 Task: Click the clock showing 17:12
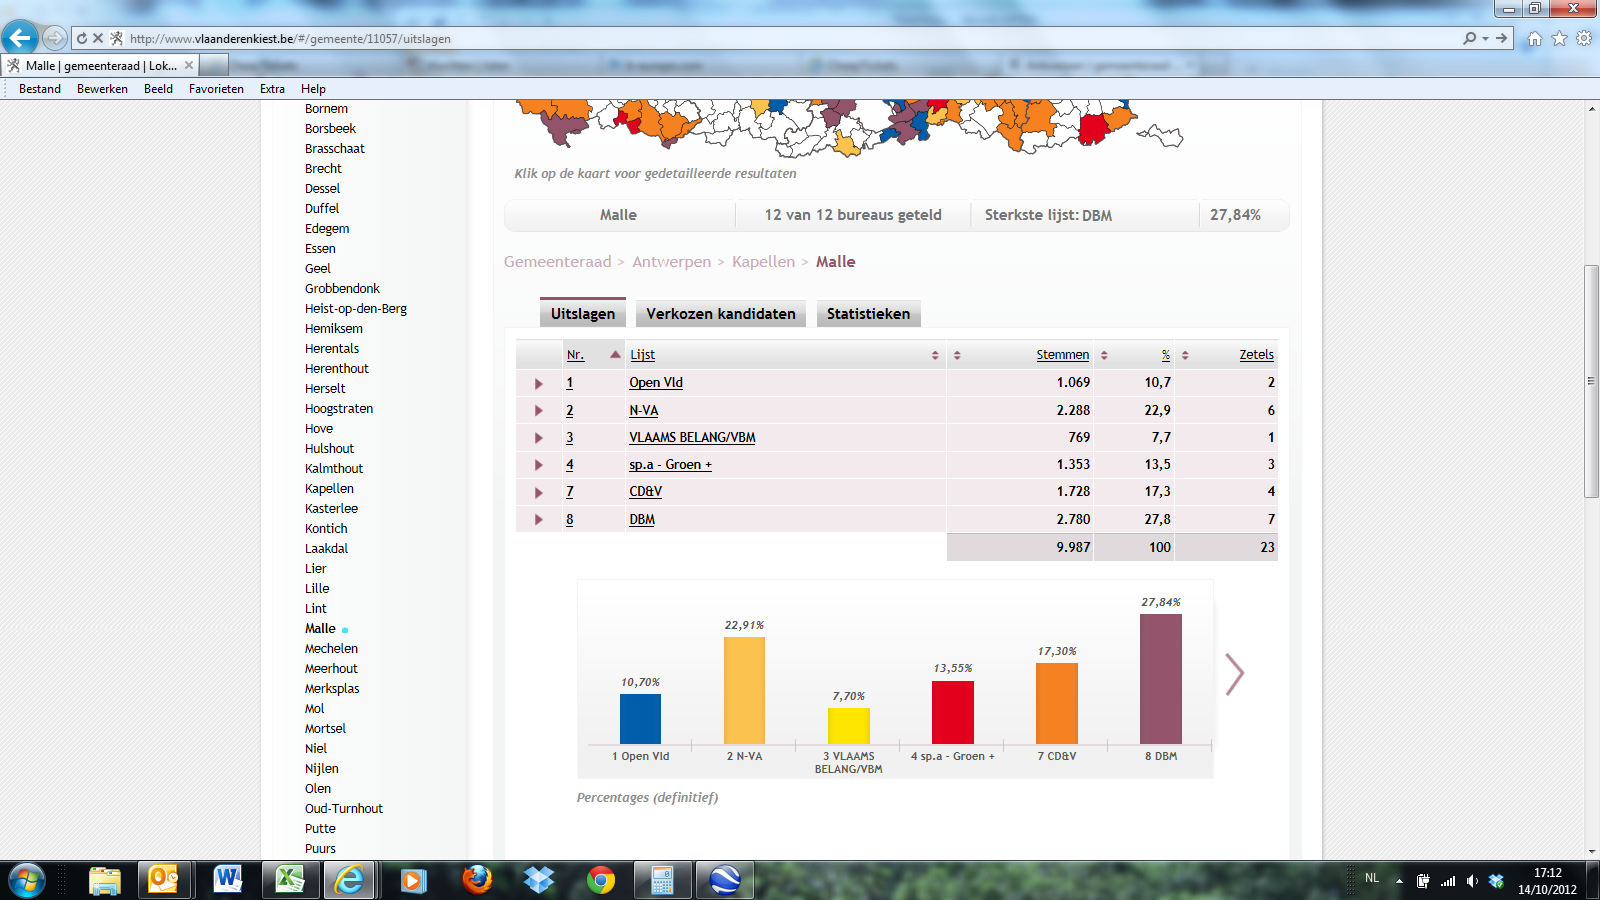coord(1547,873)
